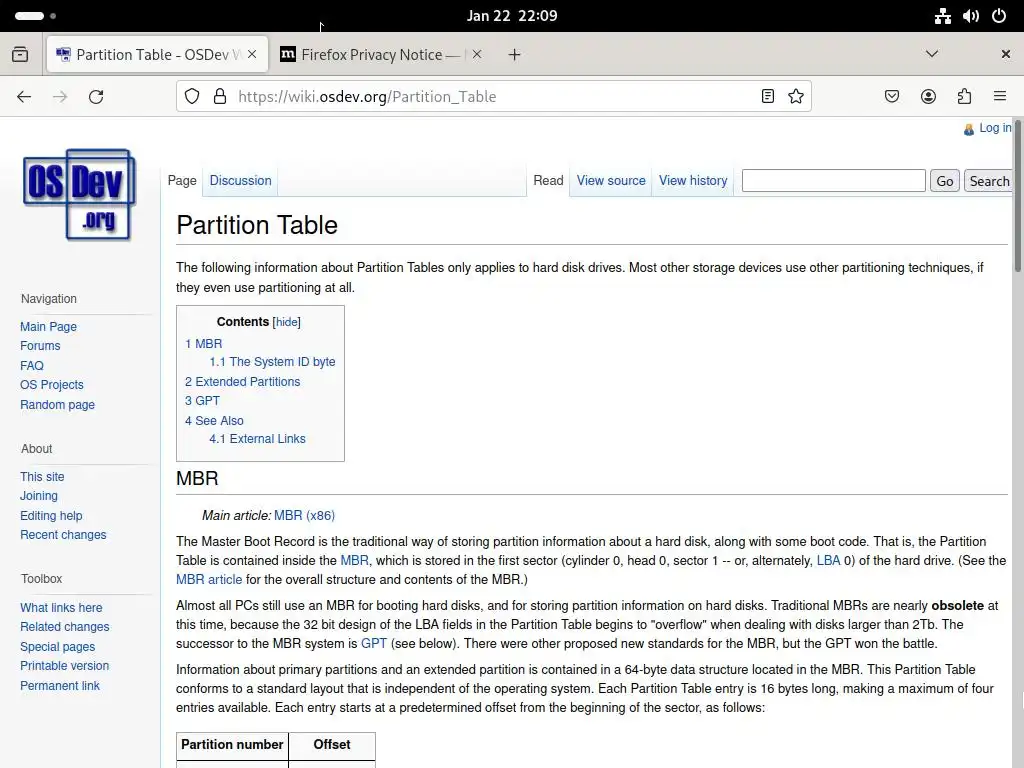
Task: Jump to 4 See Also
Action: coord(214,421)
